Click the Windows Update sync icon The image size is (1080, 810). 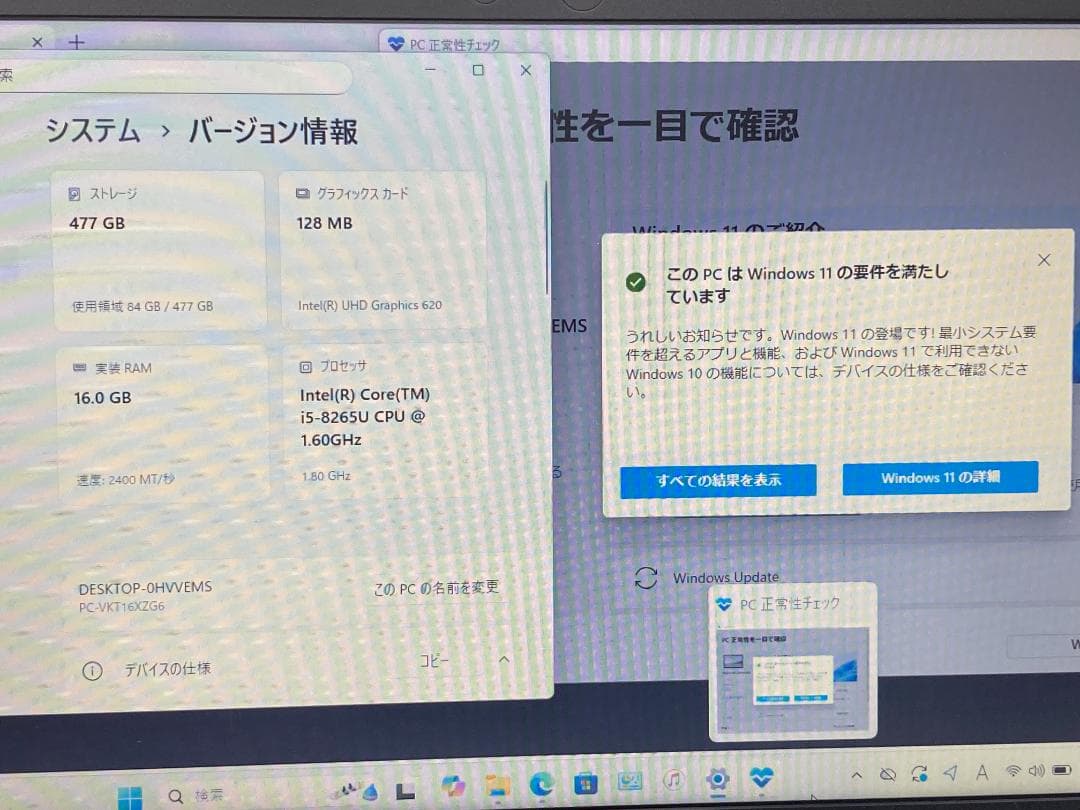point(645,577)
